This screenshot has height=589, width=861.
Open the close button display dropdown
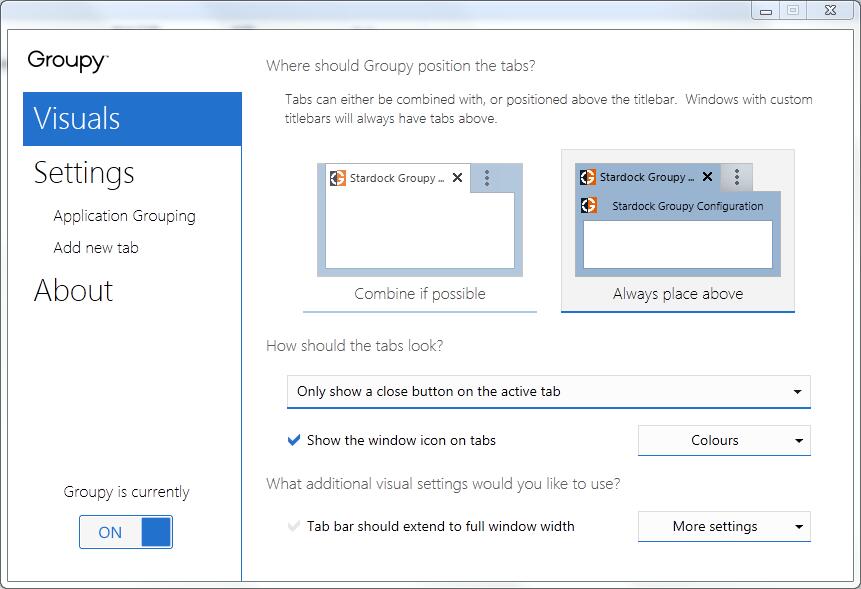click(x=548, y=392)
